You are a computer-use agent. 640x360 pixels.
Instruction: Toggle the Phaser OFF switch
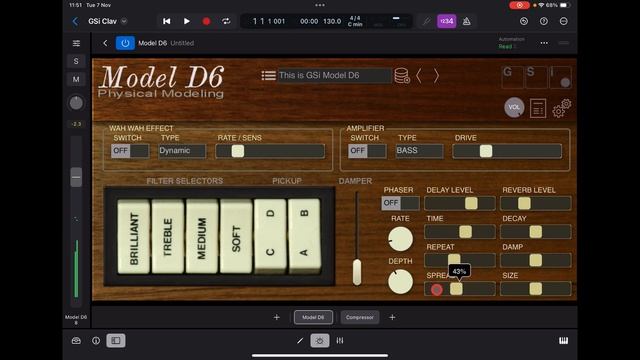400,203
